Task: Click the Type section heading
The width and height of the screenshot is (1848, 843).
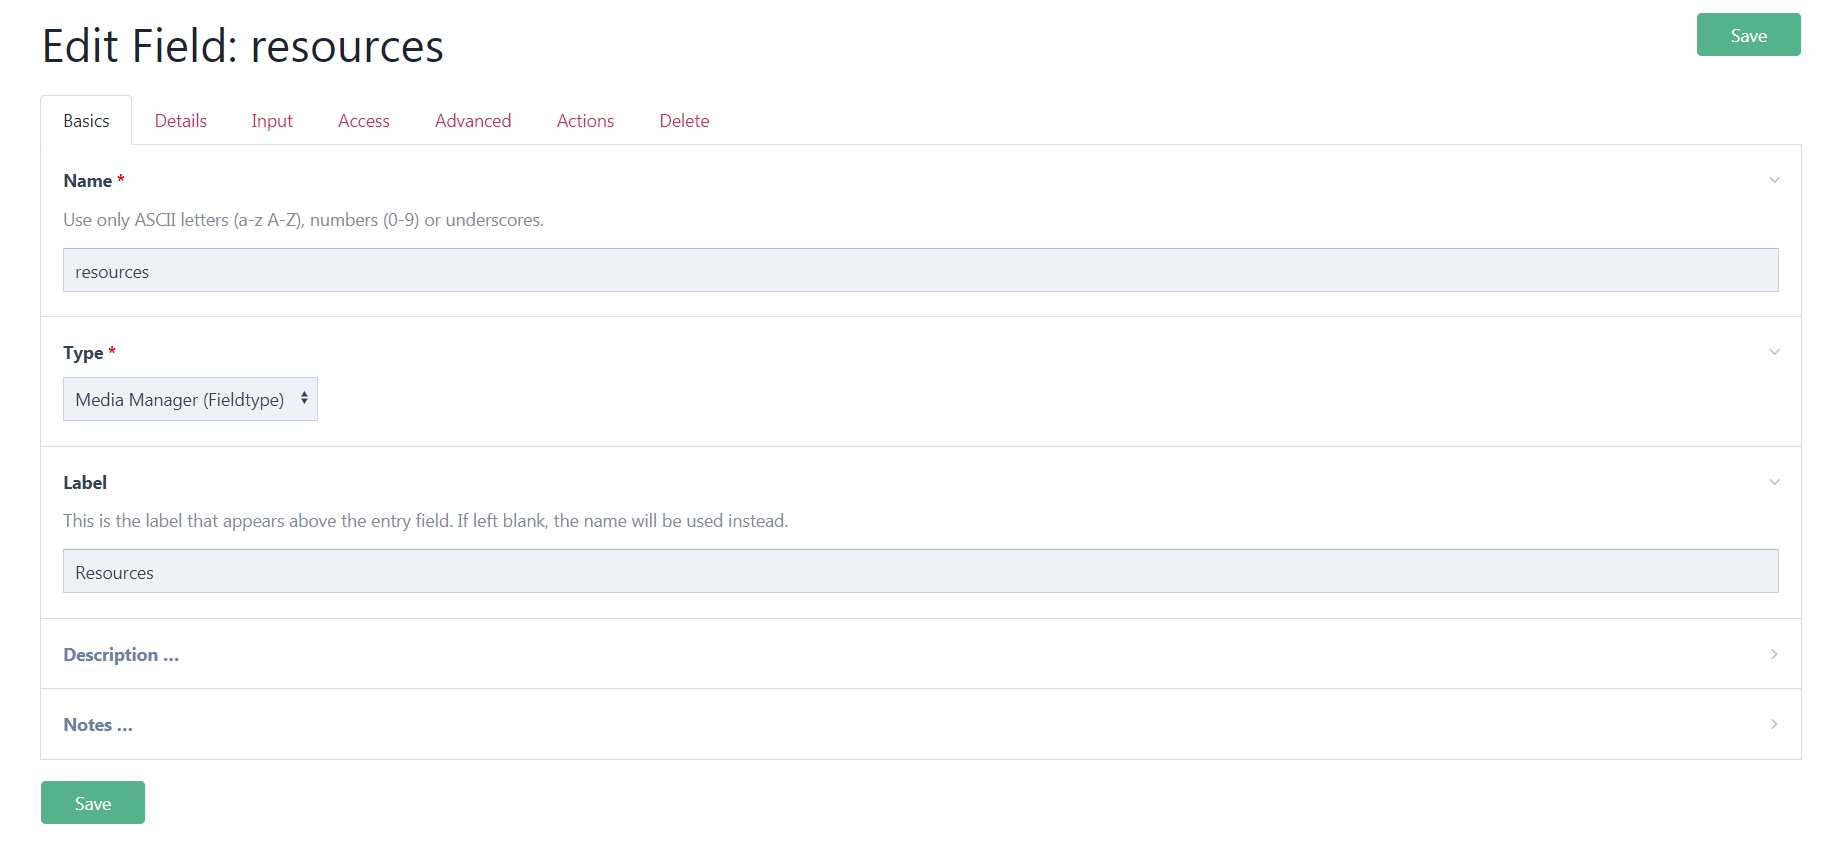Action: 89,353
